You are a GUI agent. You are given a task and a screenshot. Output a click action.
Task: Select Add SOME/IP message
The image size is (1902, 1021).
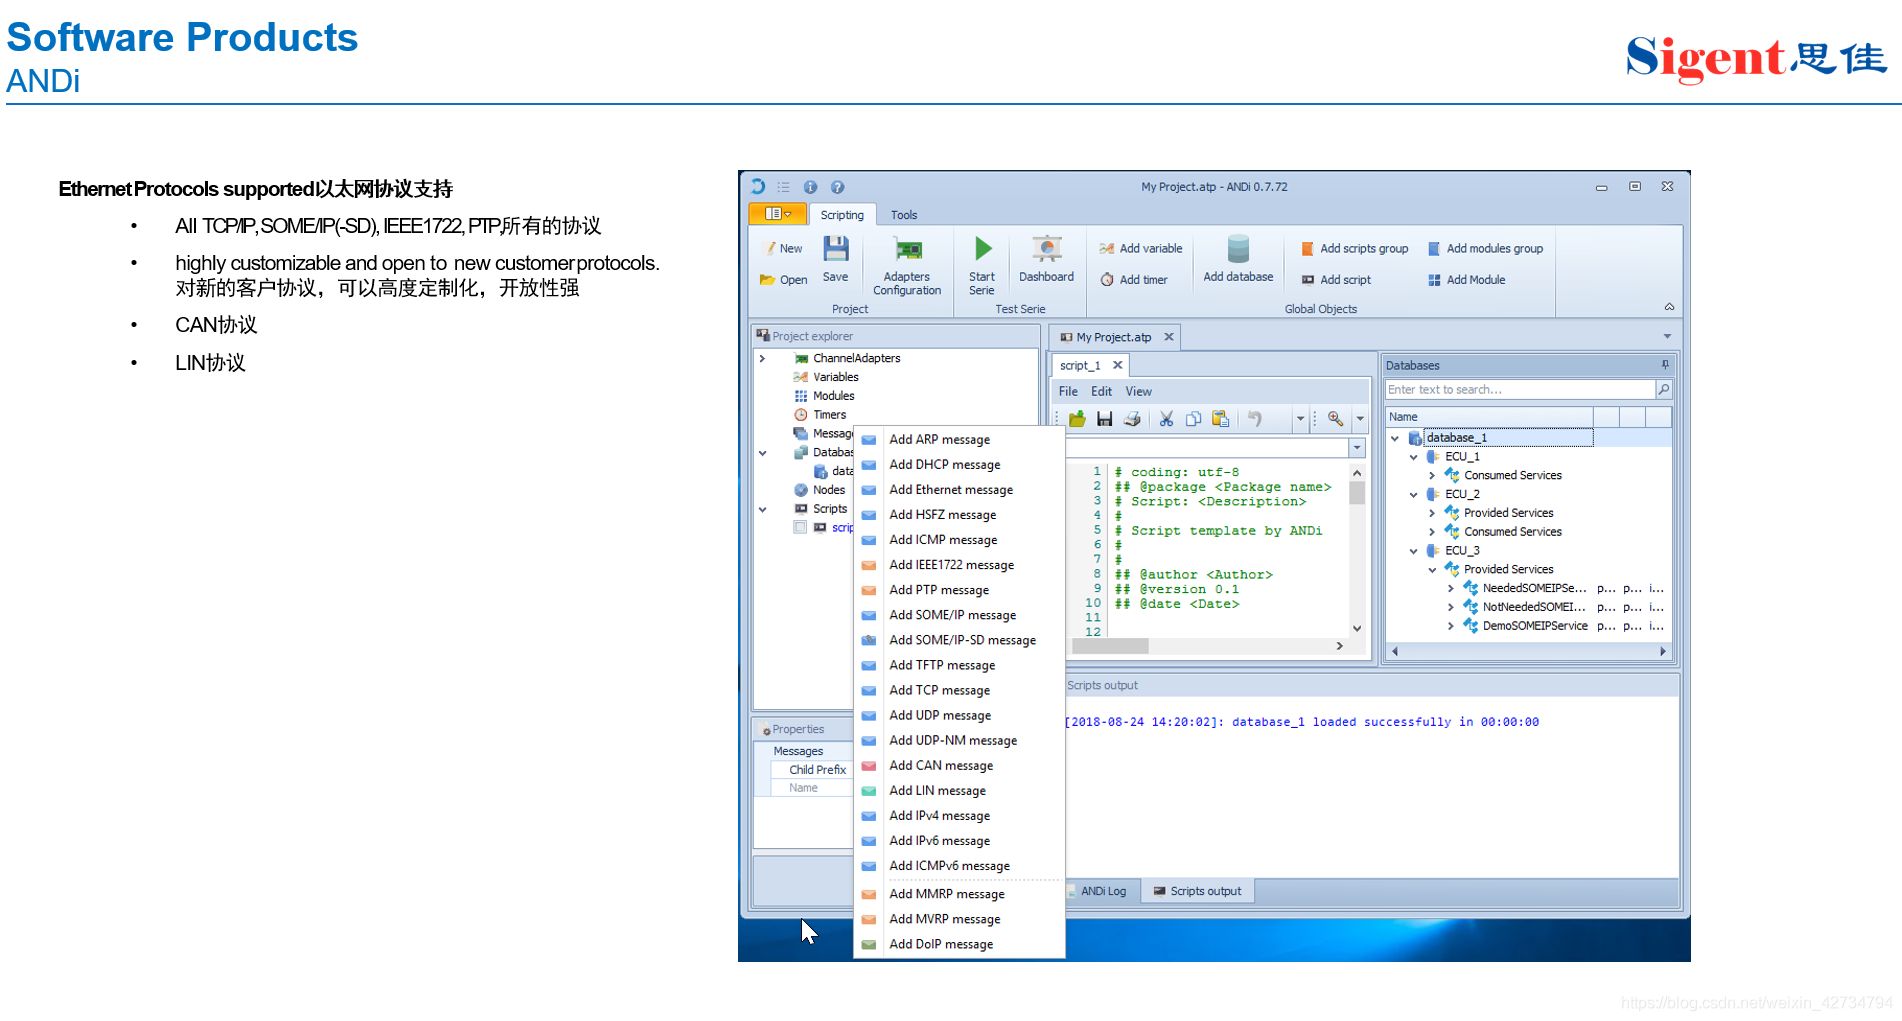[959, 615]
